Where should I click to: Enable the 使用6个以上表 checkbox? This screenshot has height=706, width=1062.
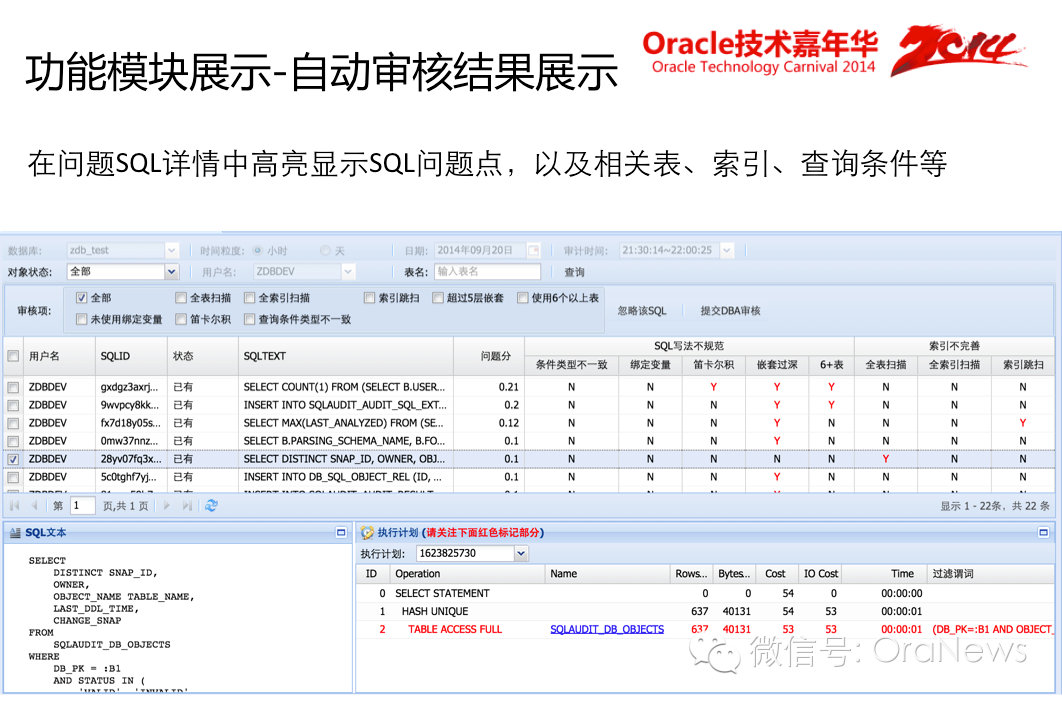coord(523,298)
